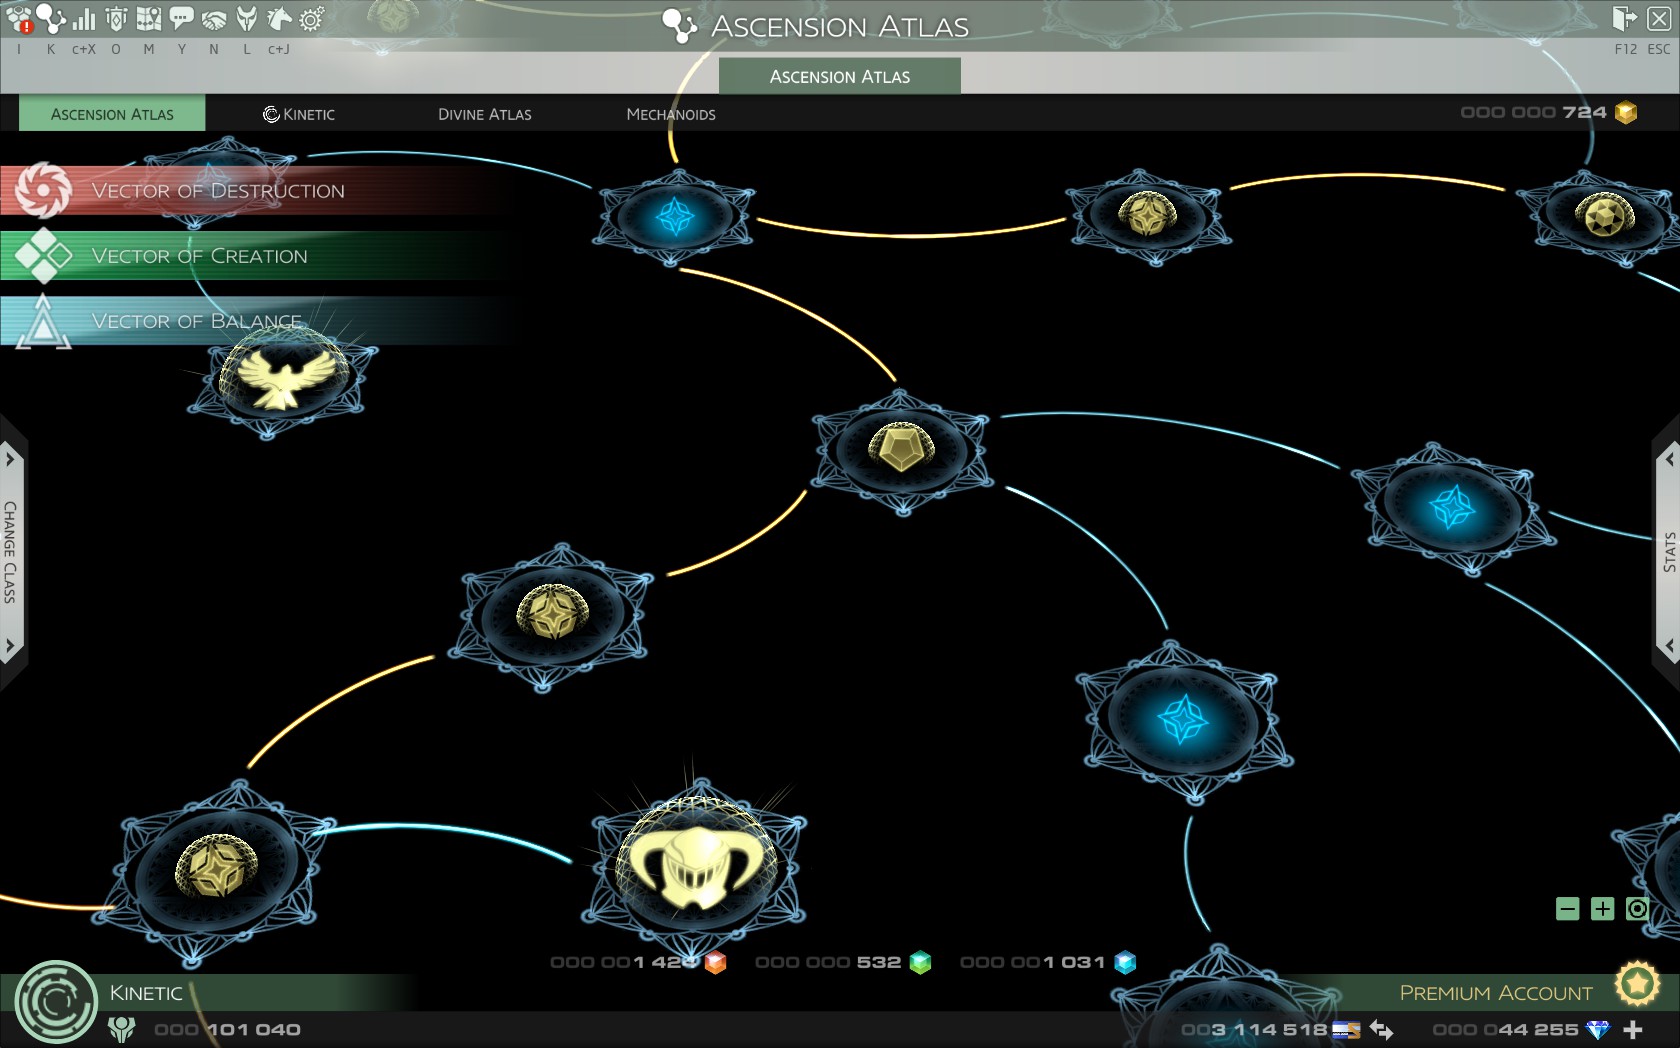Close the Ascension Atlas window (ESC)
The image size is (1680, 1048).
(1658, 19)
